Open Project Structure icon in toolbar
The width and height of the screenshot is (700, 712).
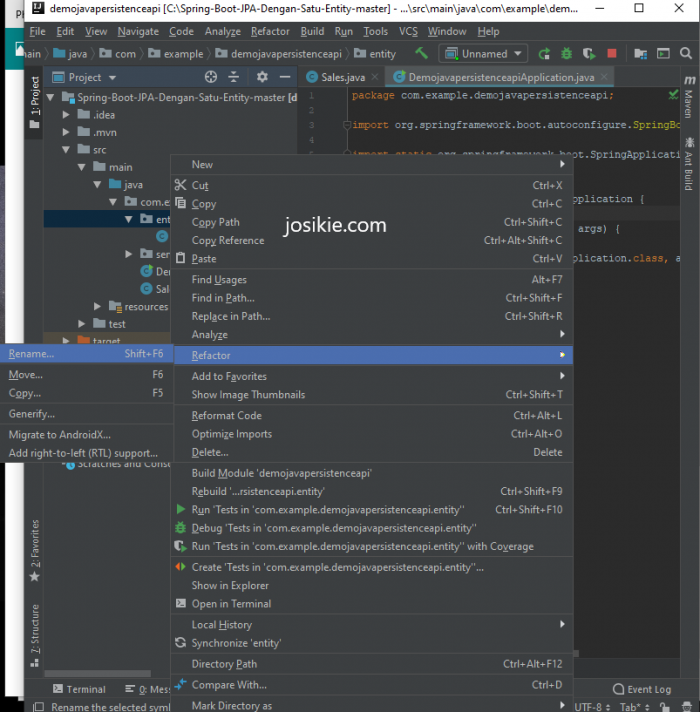tap(641, 54)
